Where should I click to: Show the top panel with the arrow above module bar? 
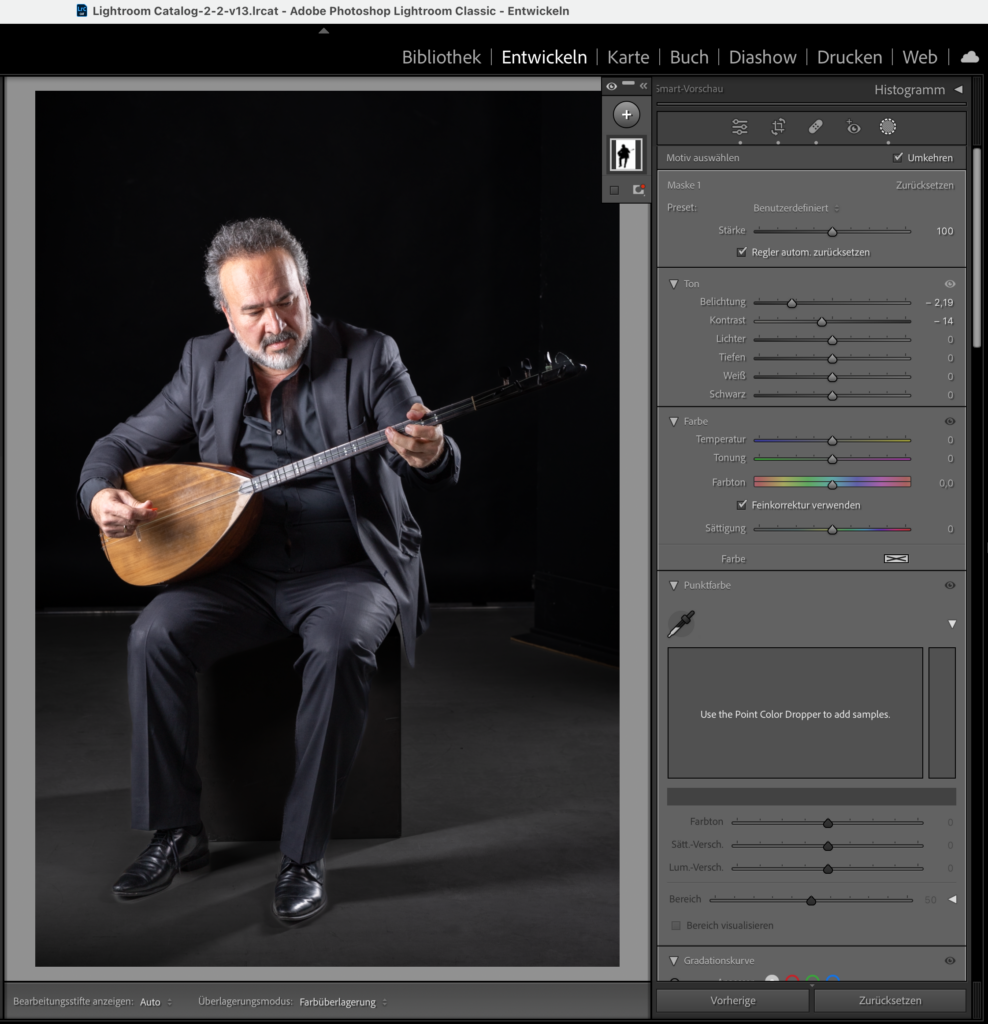324,31
